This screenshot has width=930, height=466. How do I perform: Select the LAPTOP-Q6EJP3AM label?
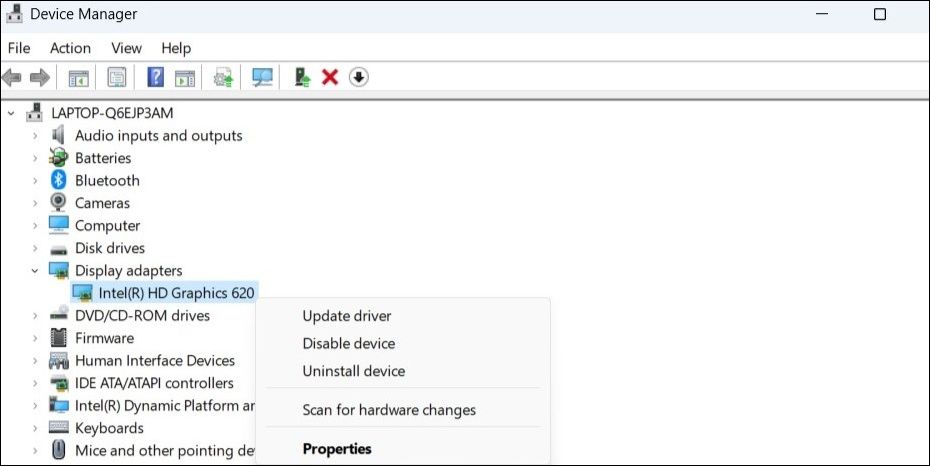click(112, 113)
